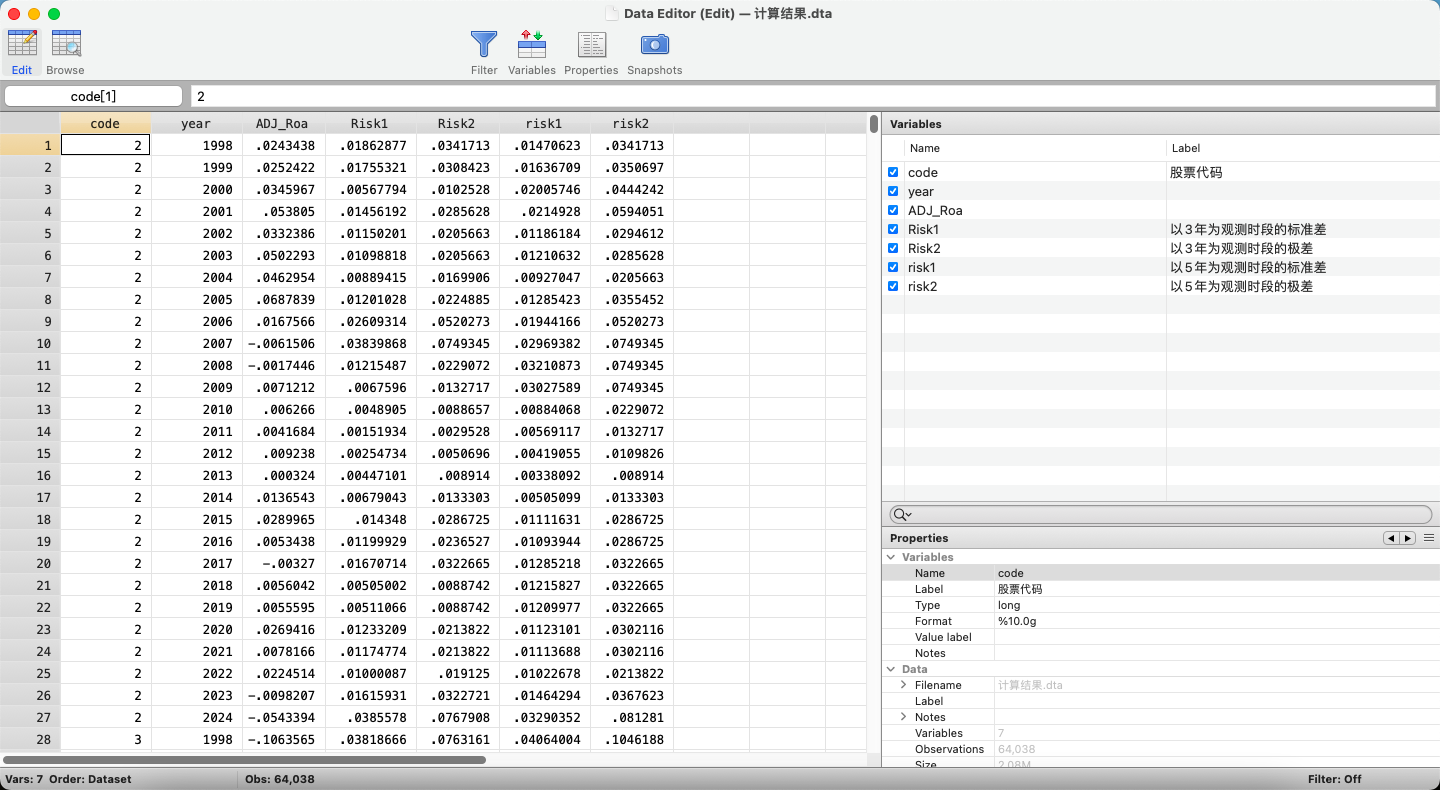Open the Filter tool

484,45
